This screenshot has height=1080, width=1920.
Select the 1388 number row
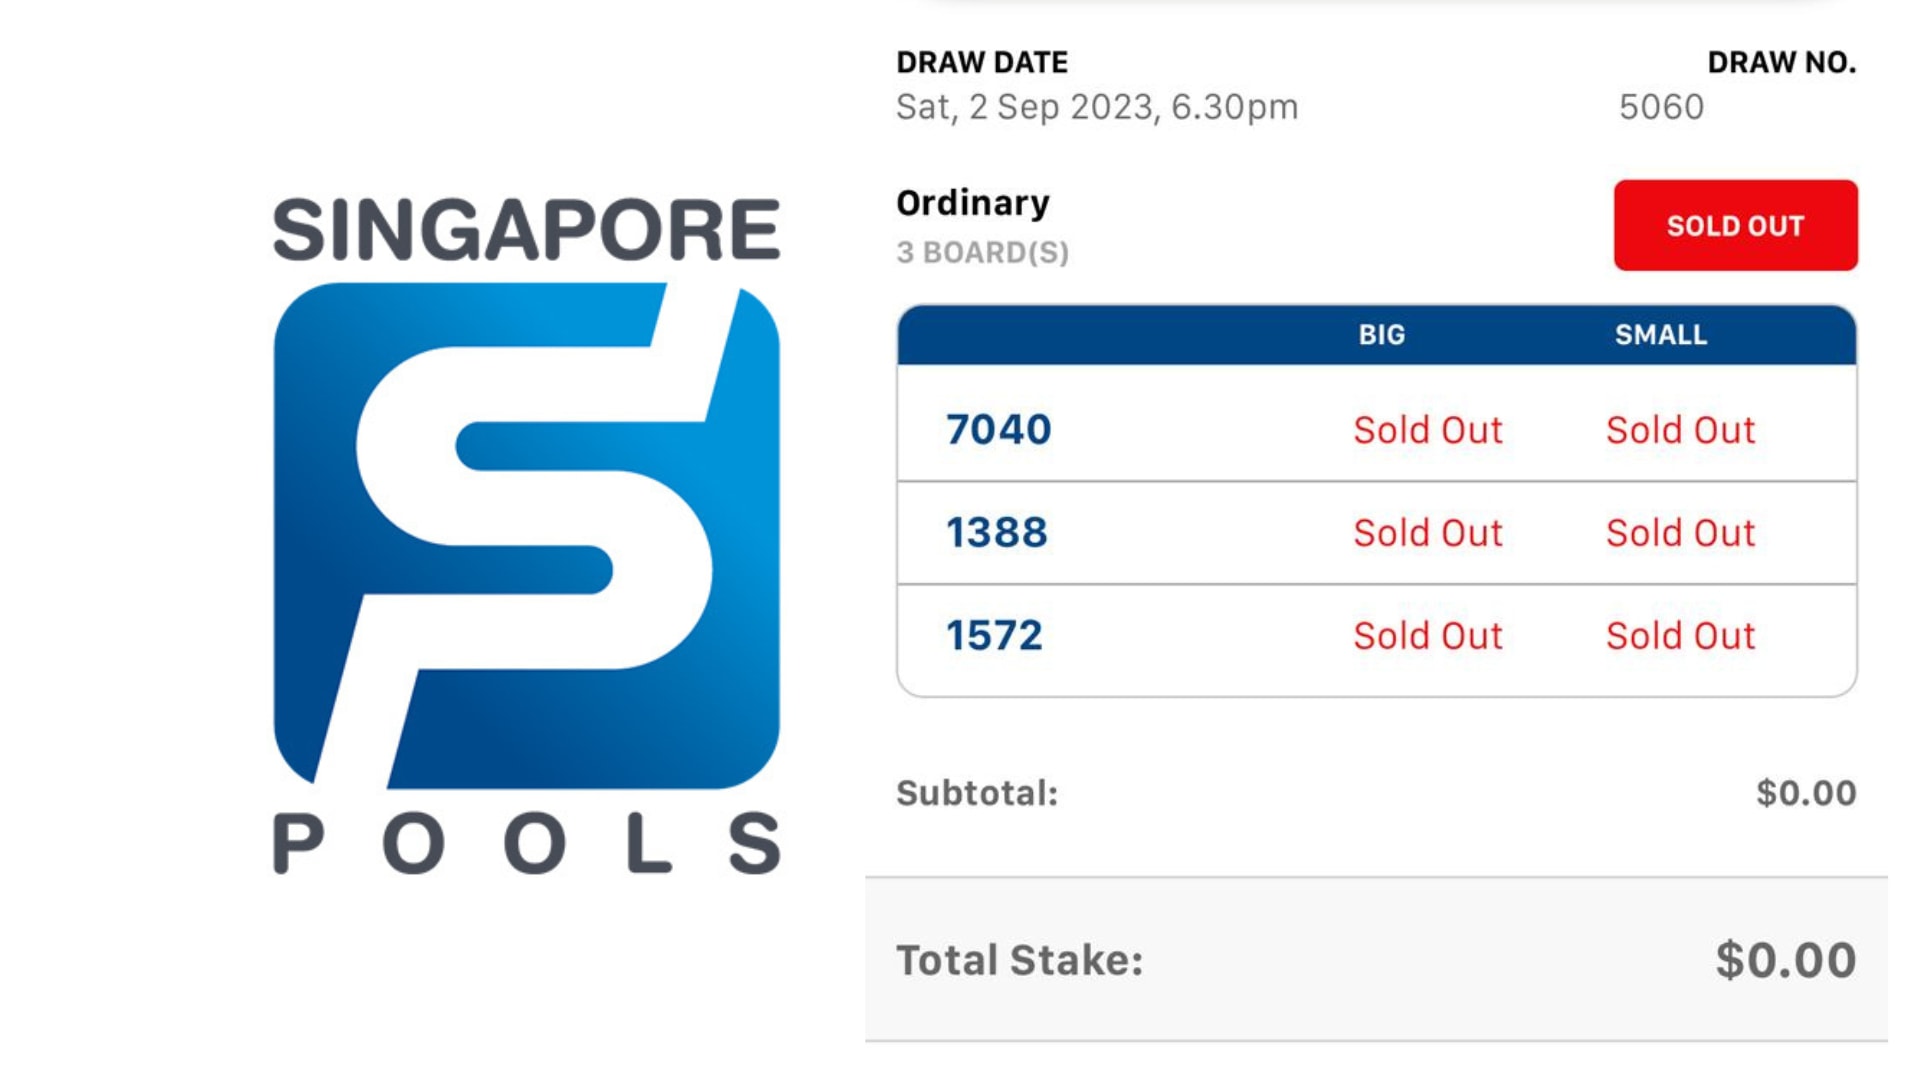1377,533
